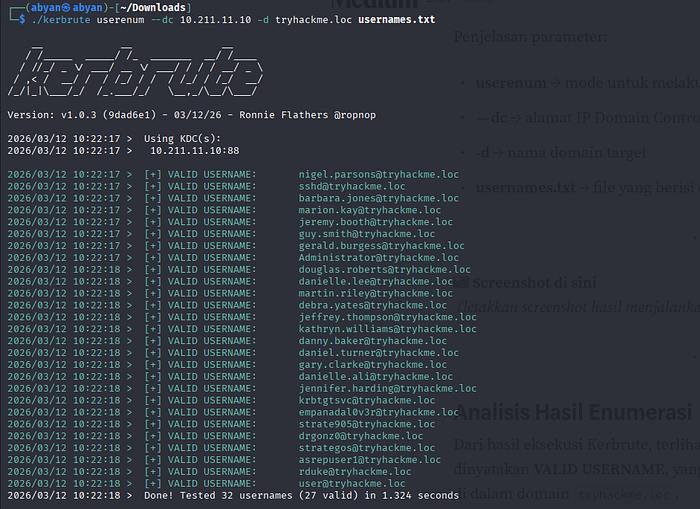Image resolution: width=700 pixels, height=509 pixels.
Task: Select jeremy.booth@tryhackme.loc username
Action: (x=375, y=222)
